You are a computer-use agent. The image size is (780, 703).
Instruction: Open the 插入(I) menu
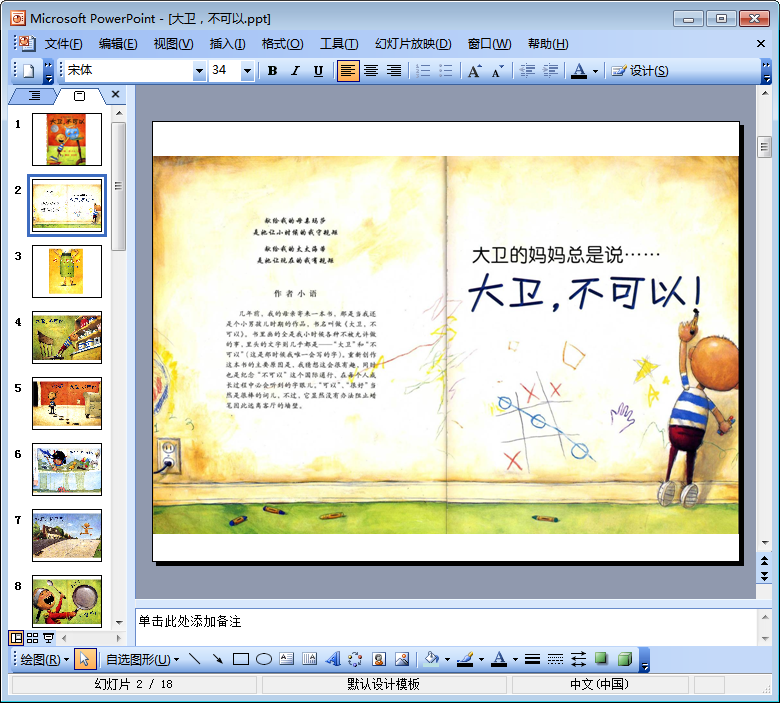pos(227,44)
